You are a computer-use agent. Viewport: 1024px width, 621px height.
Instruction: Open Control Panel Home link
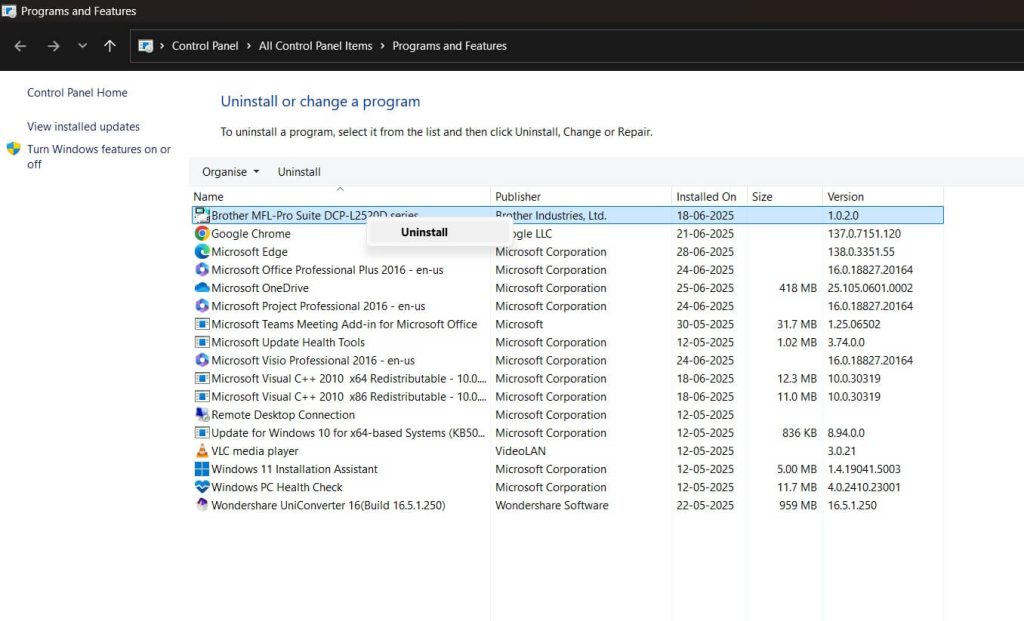(x=77, y=93)
